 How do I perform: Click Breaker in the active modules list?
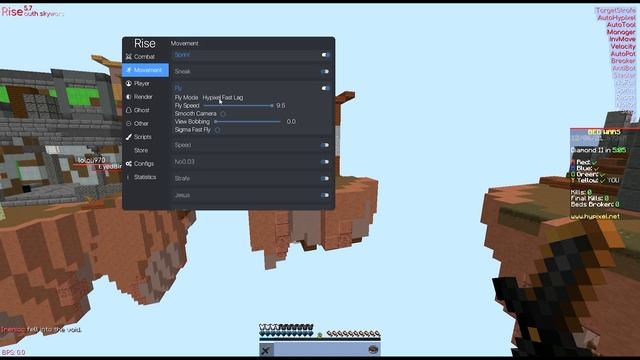pos(623,61)
